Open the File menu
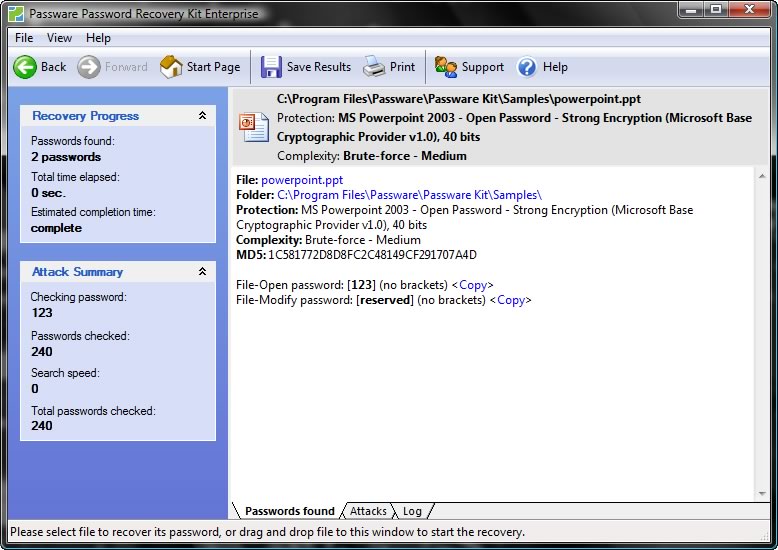Viewport: 778px width, 550px height. point(24,38)
